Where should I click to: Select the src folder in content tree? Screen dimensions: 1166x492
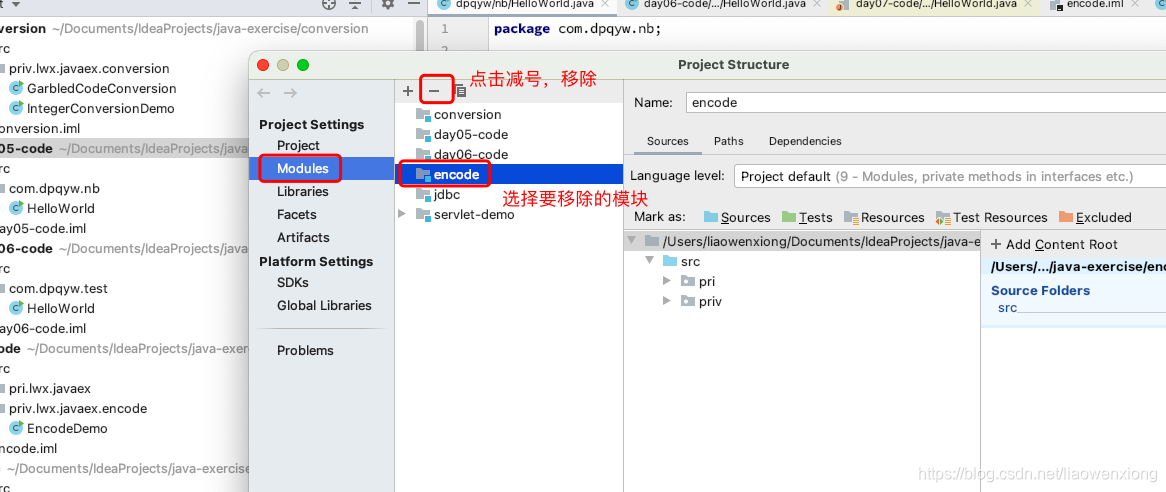point(680,262)
